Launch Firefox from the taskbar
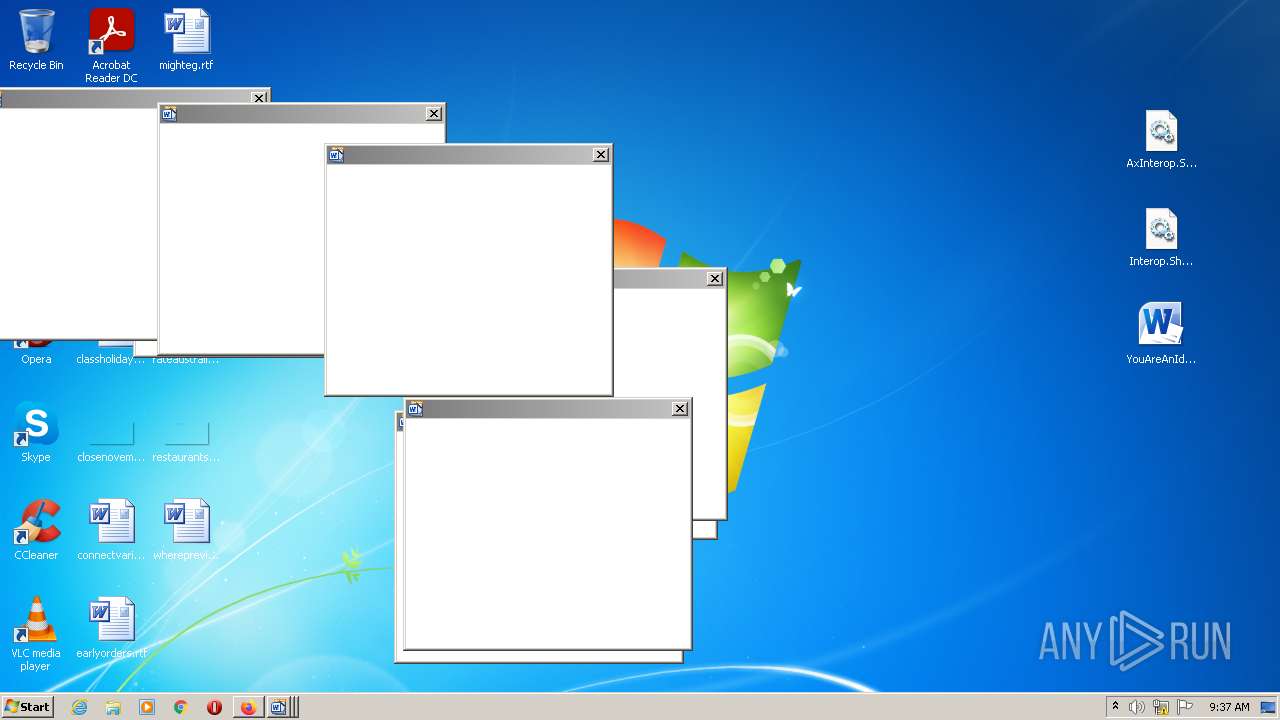The height and width of the screenshot is (720, 1280). pyautogui.click(x=247, y=707)
